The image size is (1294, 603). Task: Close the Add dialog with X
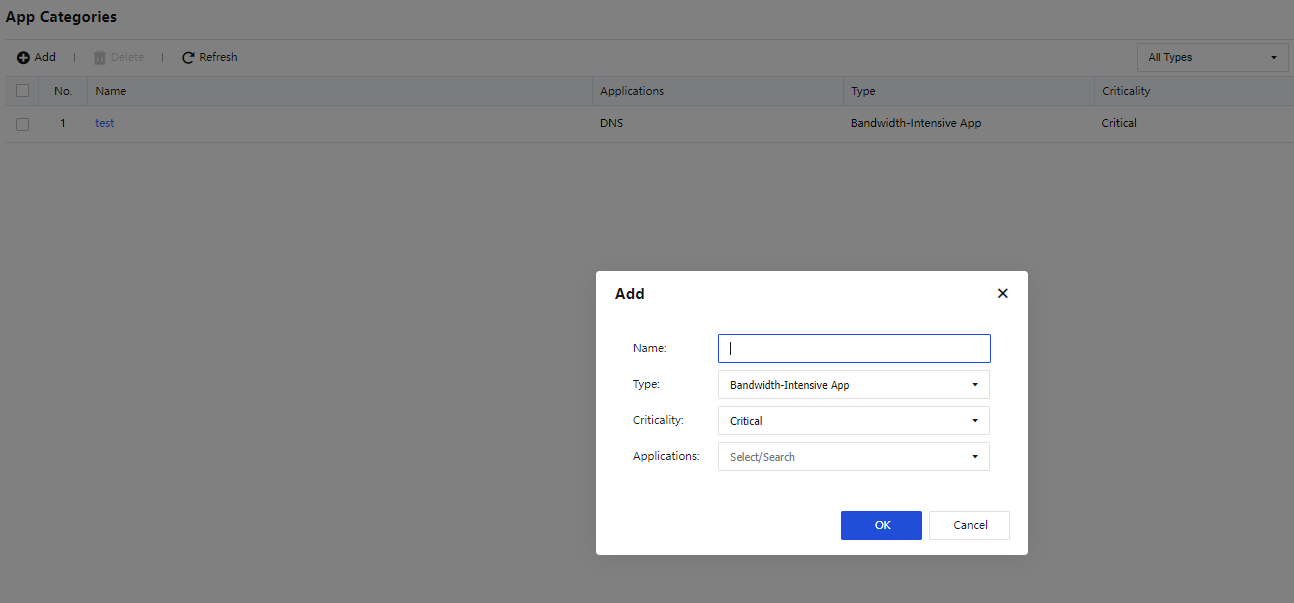1002,293
